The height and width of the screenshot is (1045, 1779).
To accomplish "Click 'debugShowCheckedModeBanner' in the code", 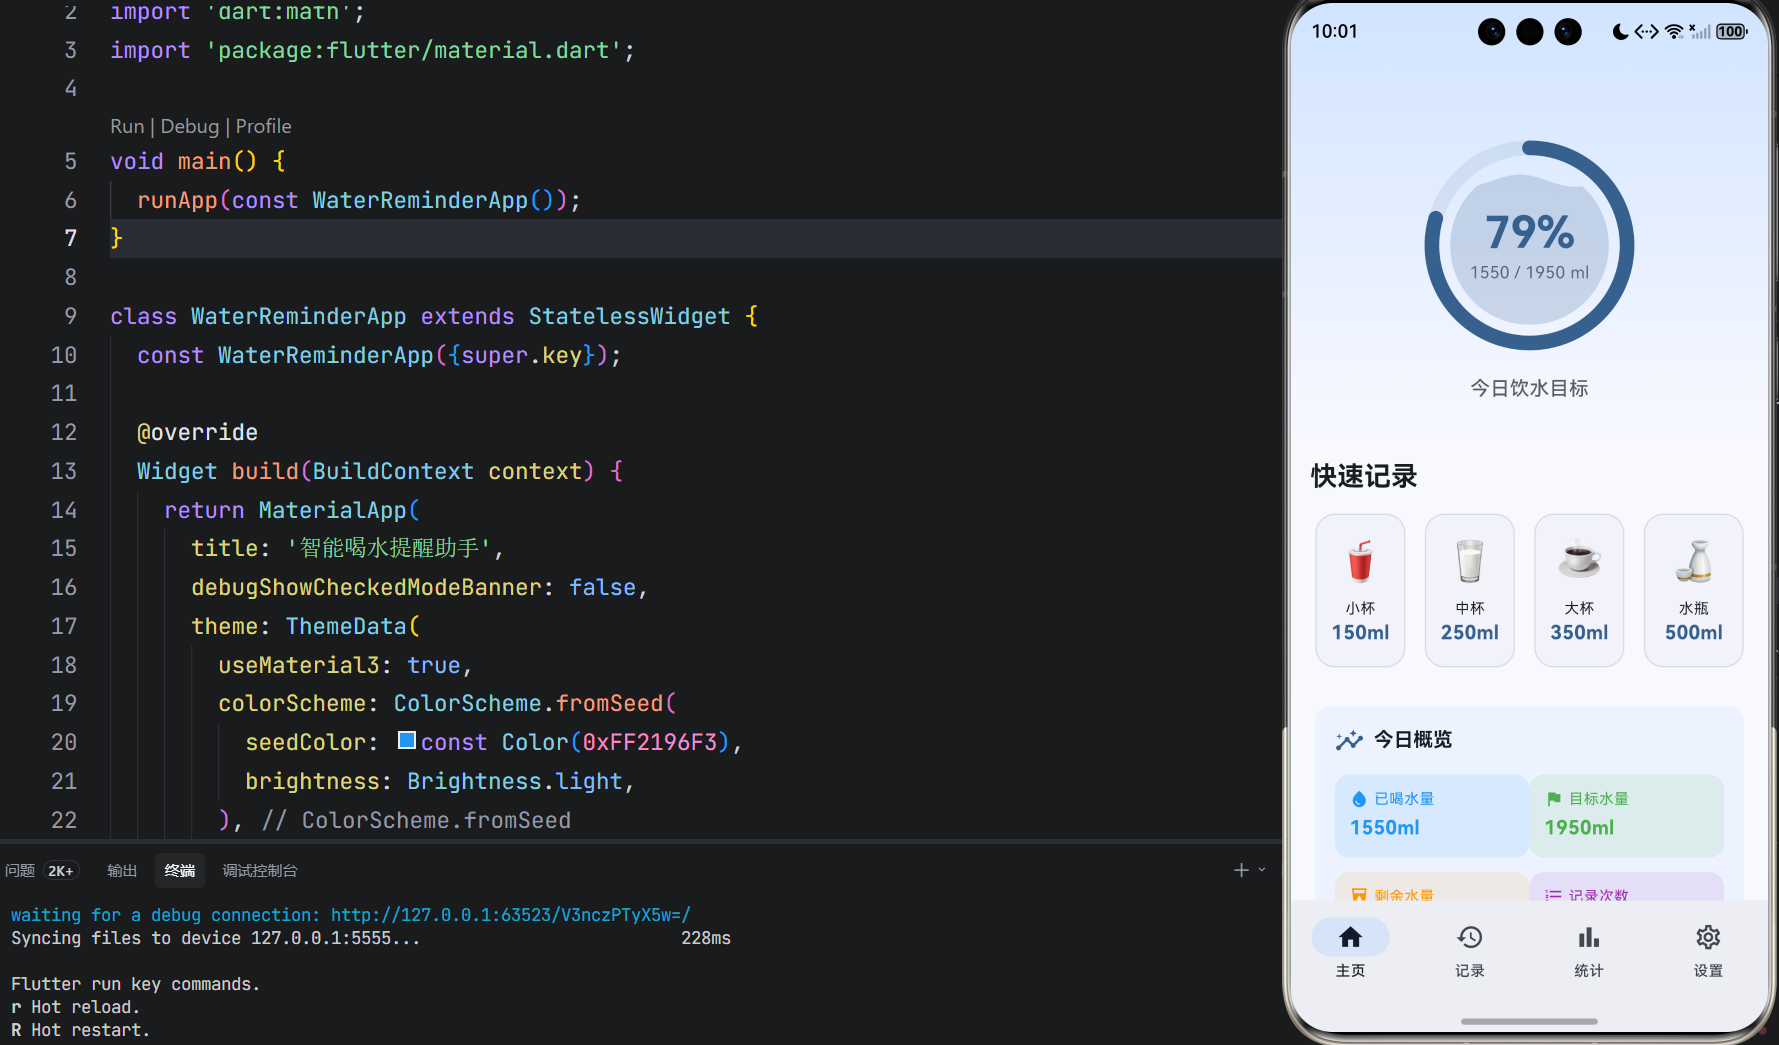I will [366, 587].
